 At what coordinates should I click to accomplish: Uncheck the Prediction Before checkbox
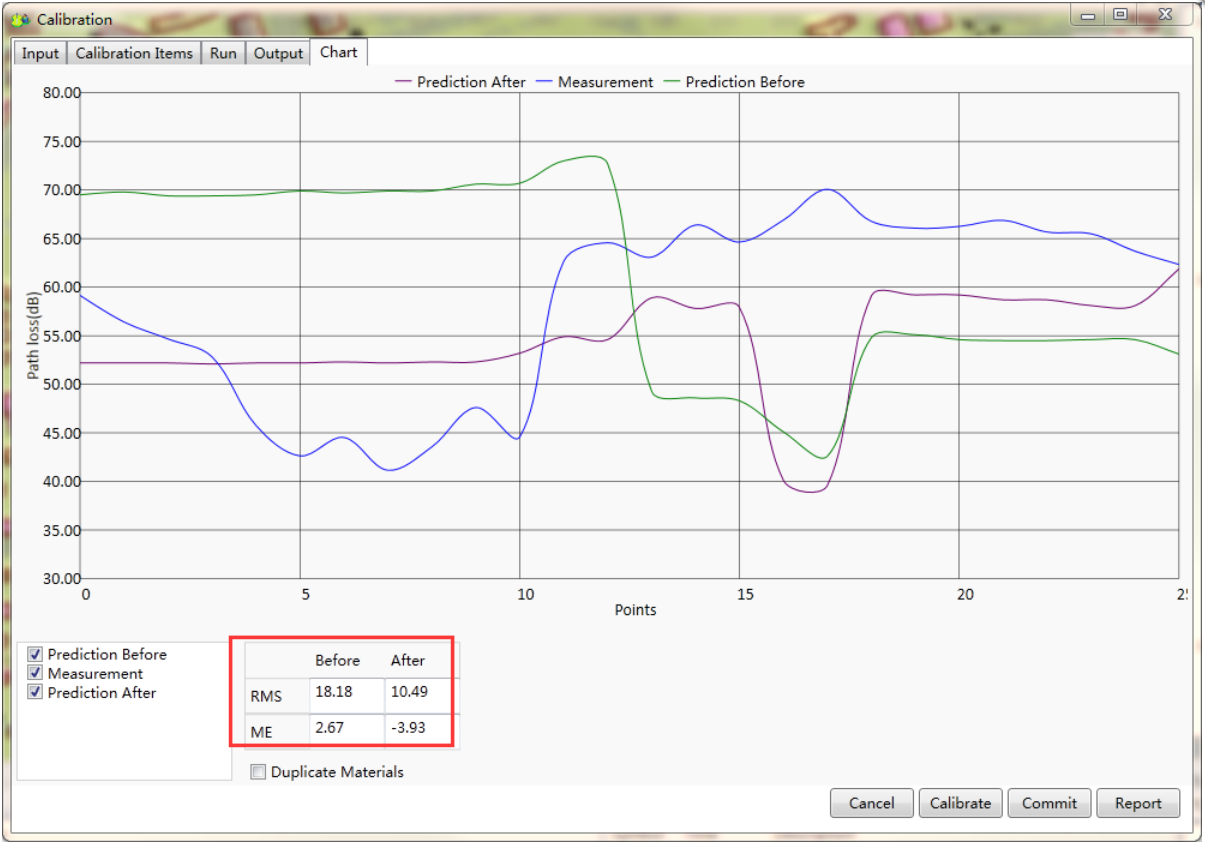coord(36,655)
